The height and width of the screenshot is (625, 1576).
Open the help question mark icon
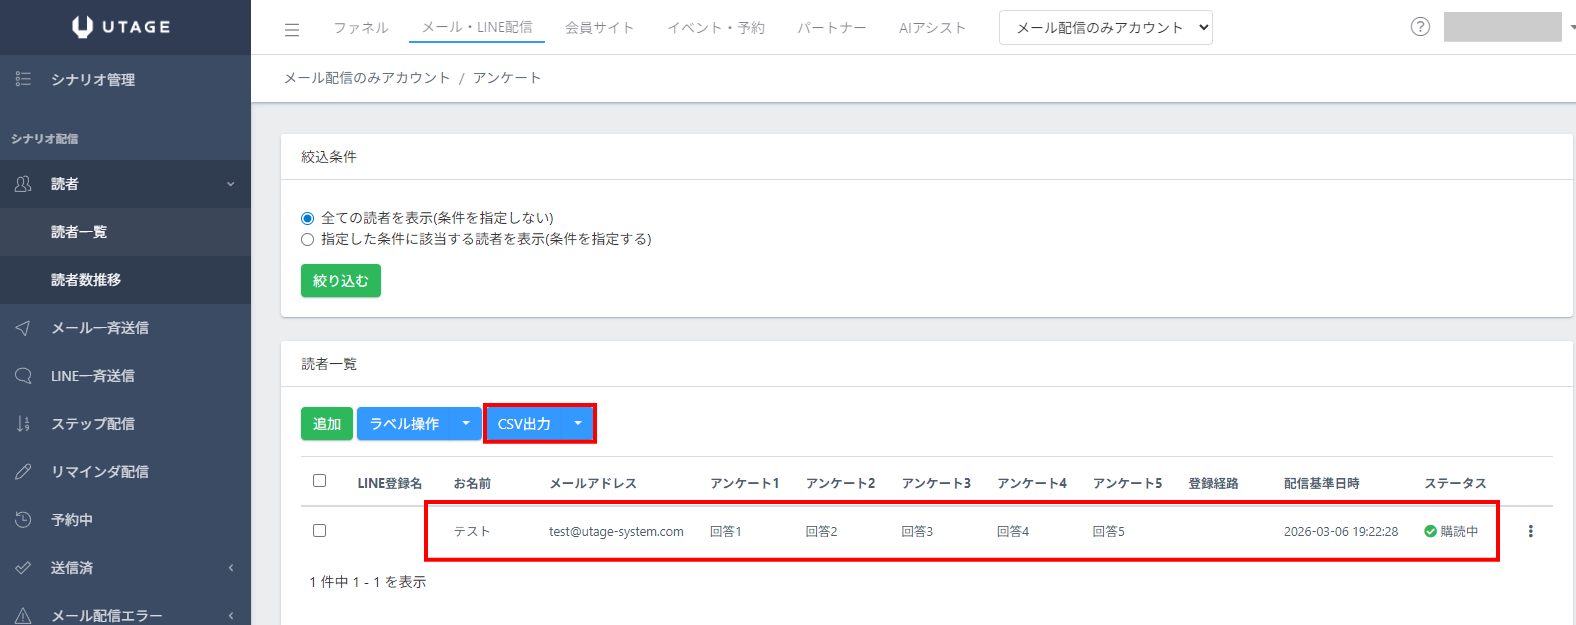(x=1420, y=27)
